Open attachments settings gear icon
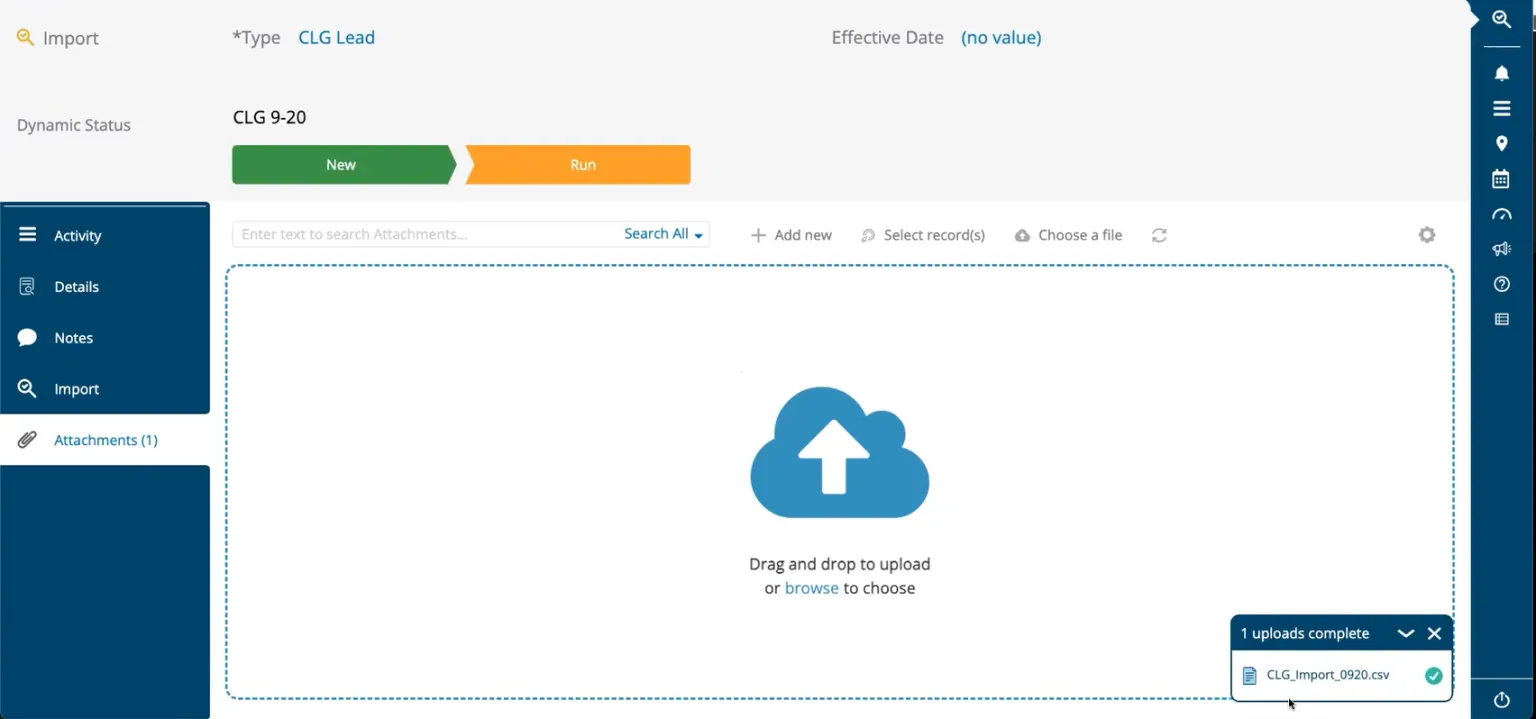The width and height of the screenshot is (1536, 719). point(1426,235)
